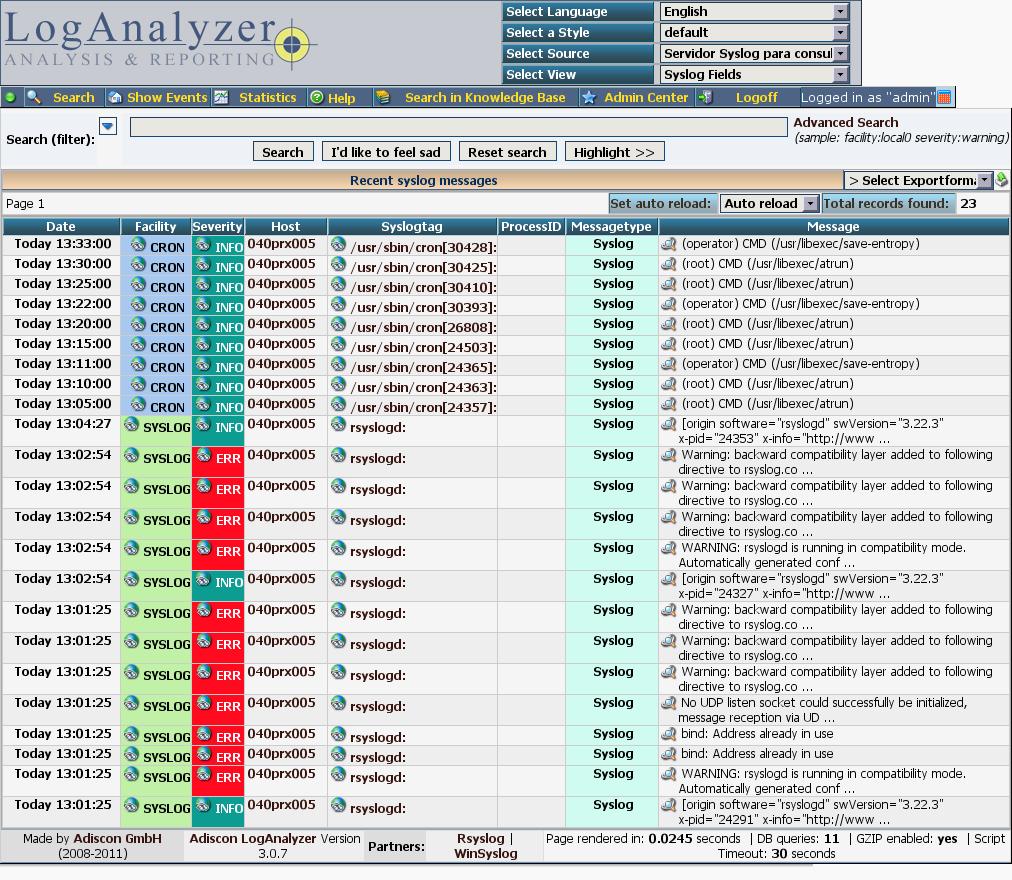The width and height of the screenshot is (1012, 880).
Task: Toggle the search filter arrow button
Action: point(108,126)
